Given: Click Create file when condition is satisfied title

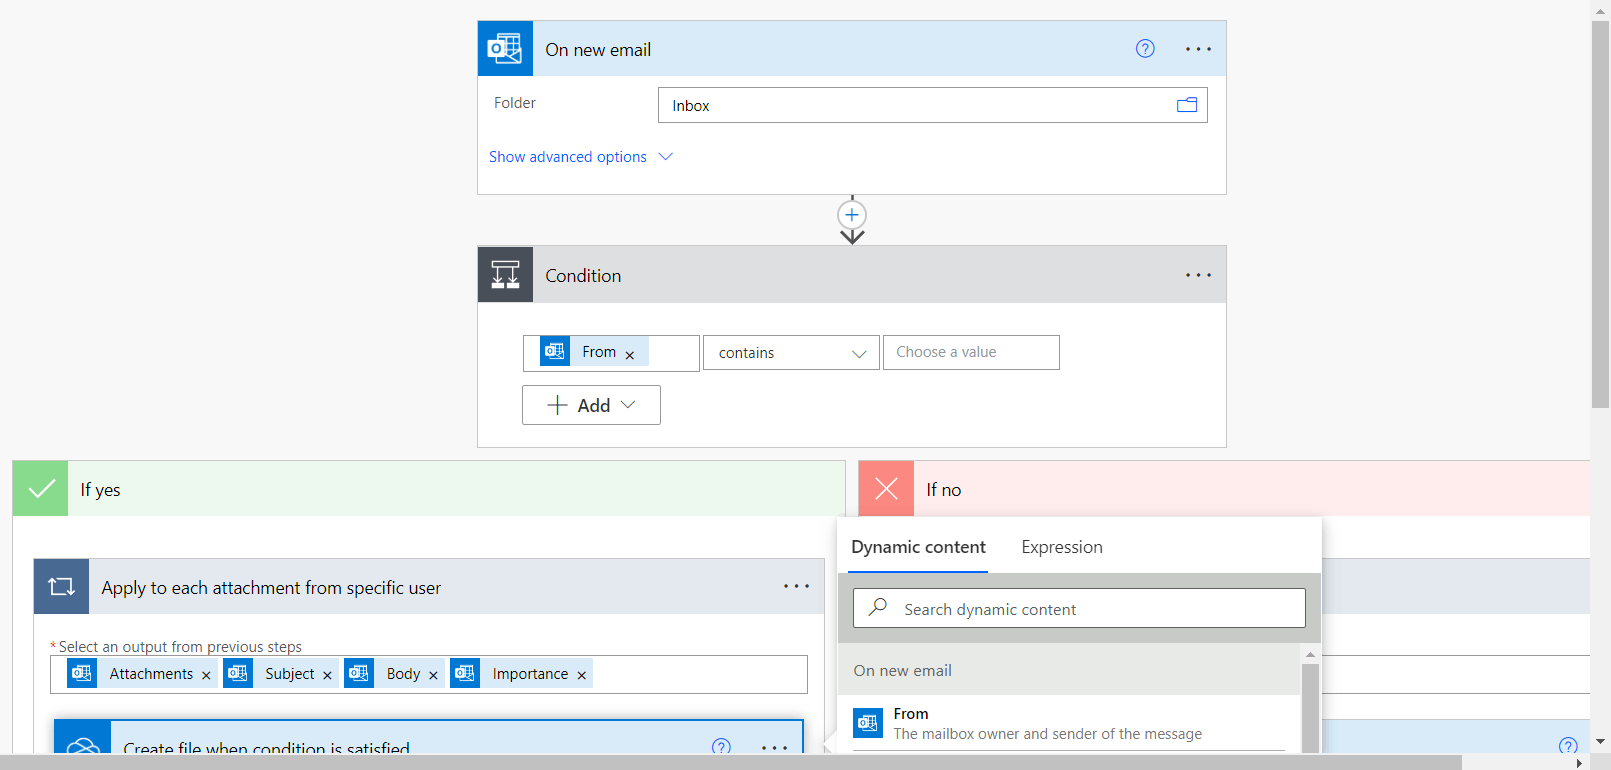Looking at the screenshot, I should click(267, 748).
